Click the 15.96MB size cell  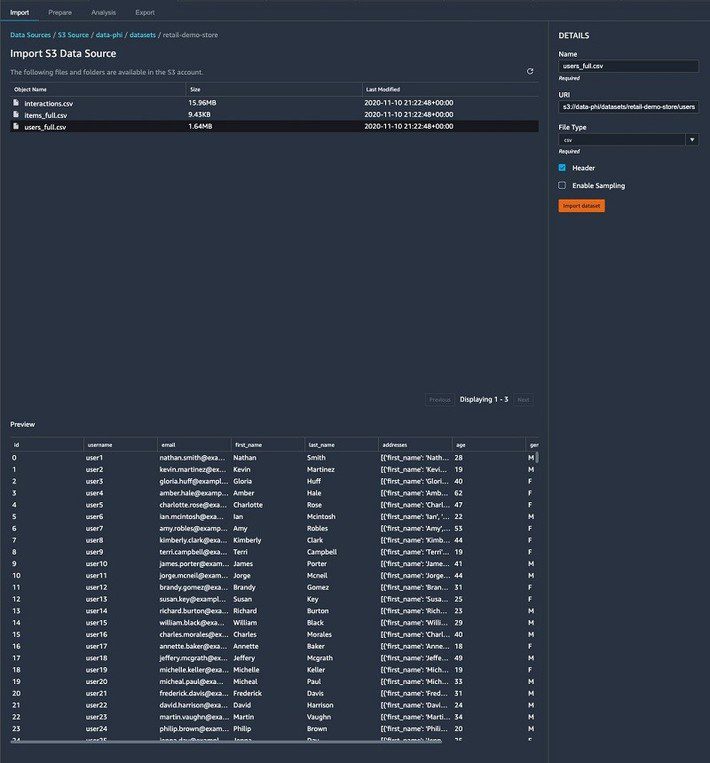coord(202,103)
